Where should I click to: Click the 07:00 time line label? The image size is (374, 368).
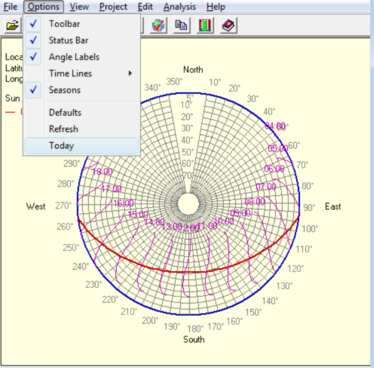click(266, 187)
